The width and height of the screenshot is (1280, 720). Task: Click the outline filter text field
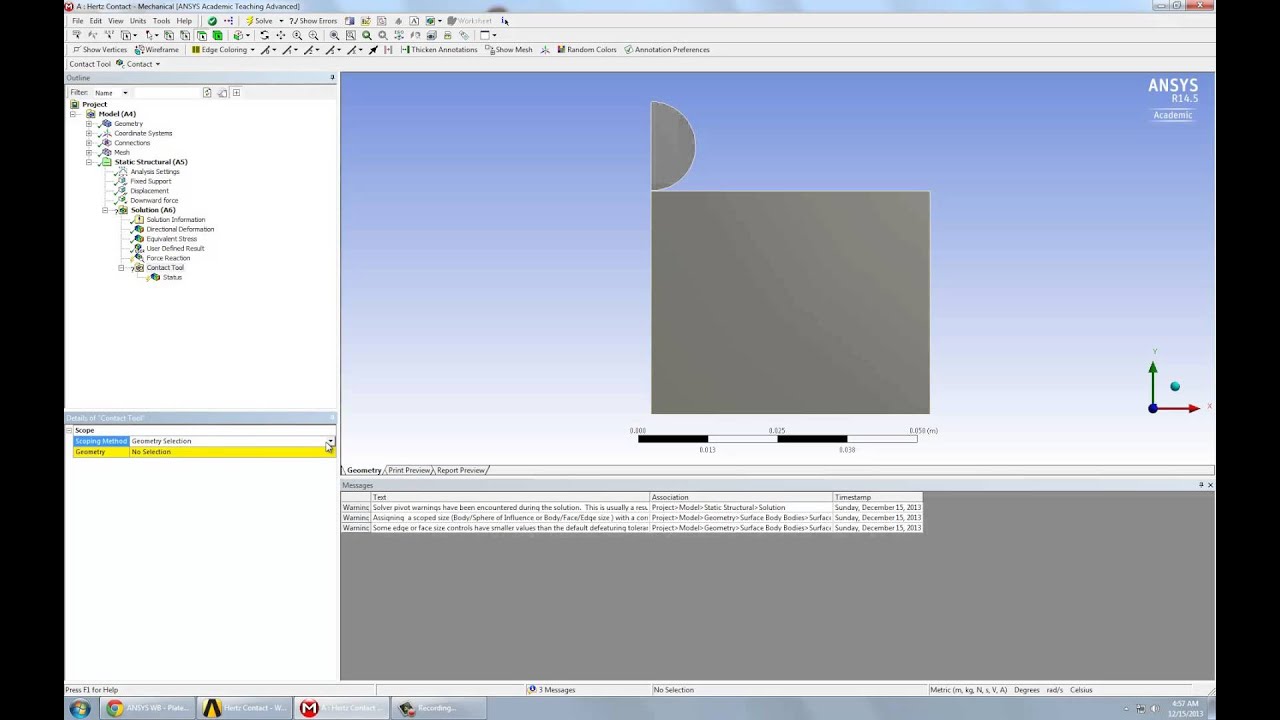167,93
